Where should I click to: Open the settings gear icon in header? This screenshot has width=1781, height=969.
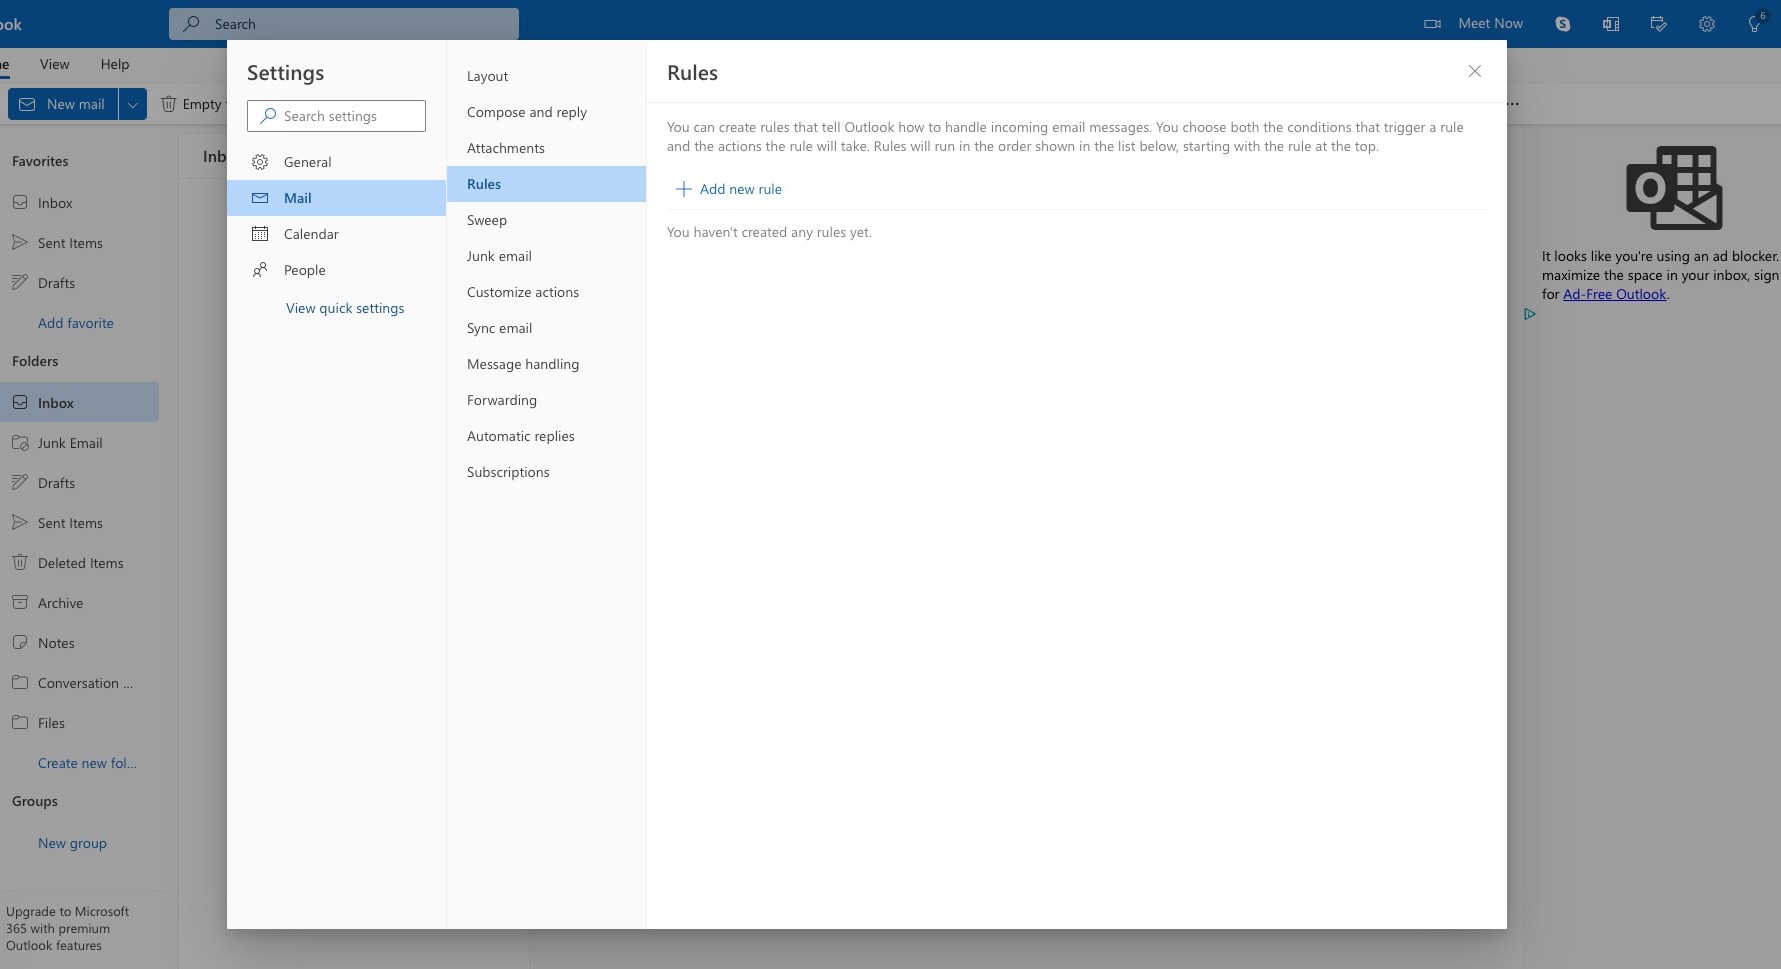coord(1706,24)
